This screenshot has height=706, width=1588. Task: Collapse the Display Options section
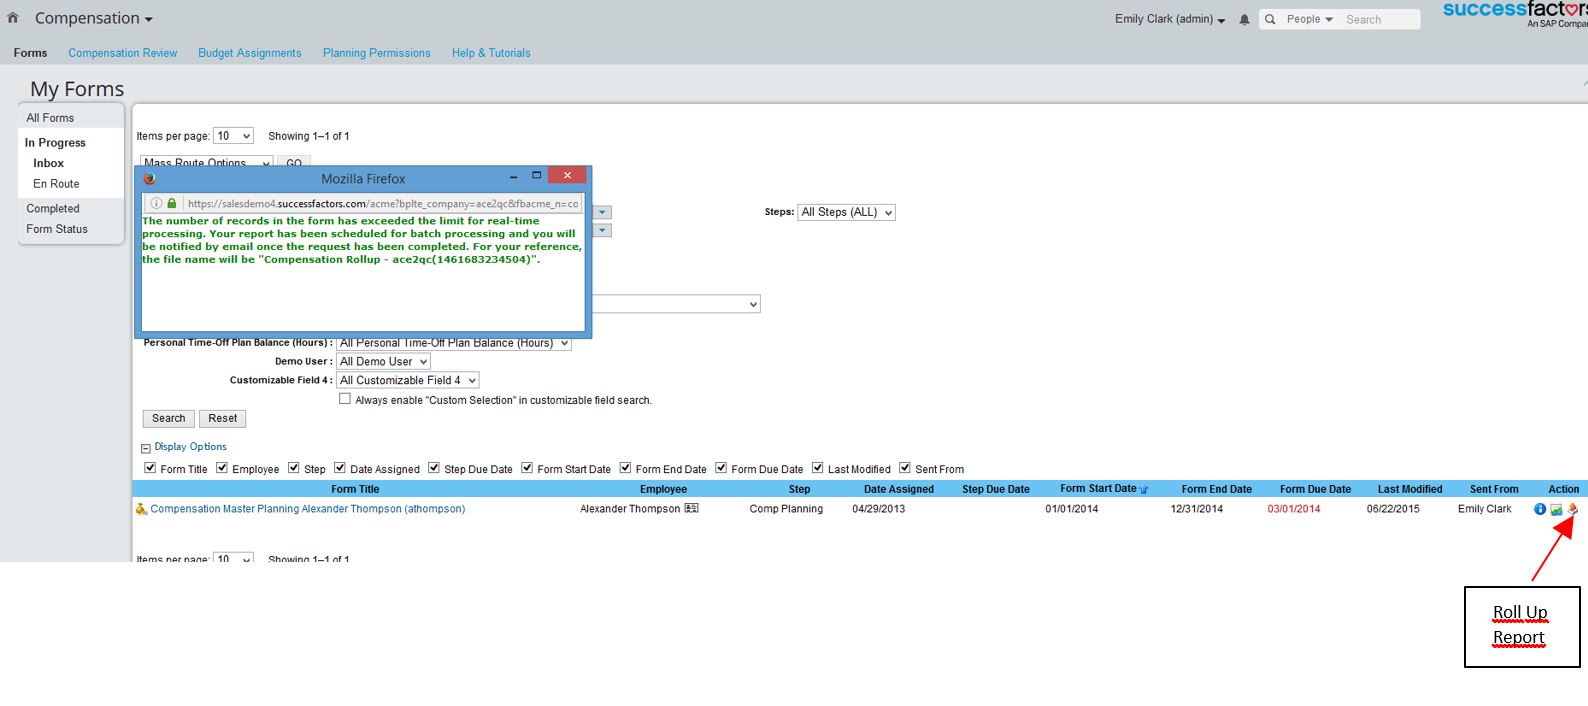(x=146, y=448)
